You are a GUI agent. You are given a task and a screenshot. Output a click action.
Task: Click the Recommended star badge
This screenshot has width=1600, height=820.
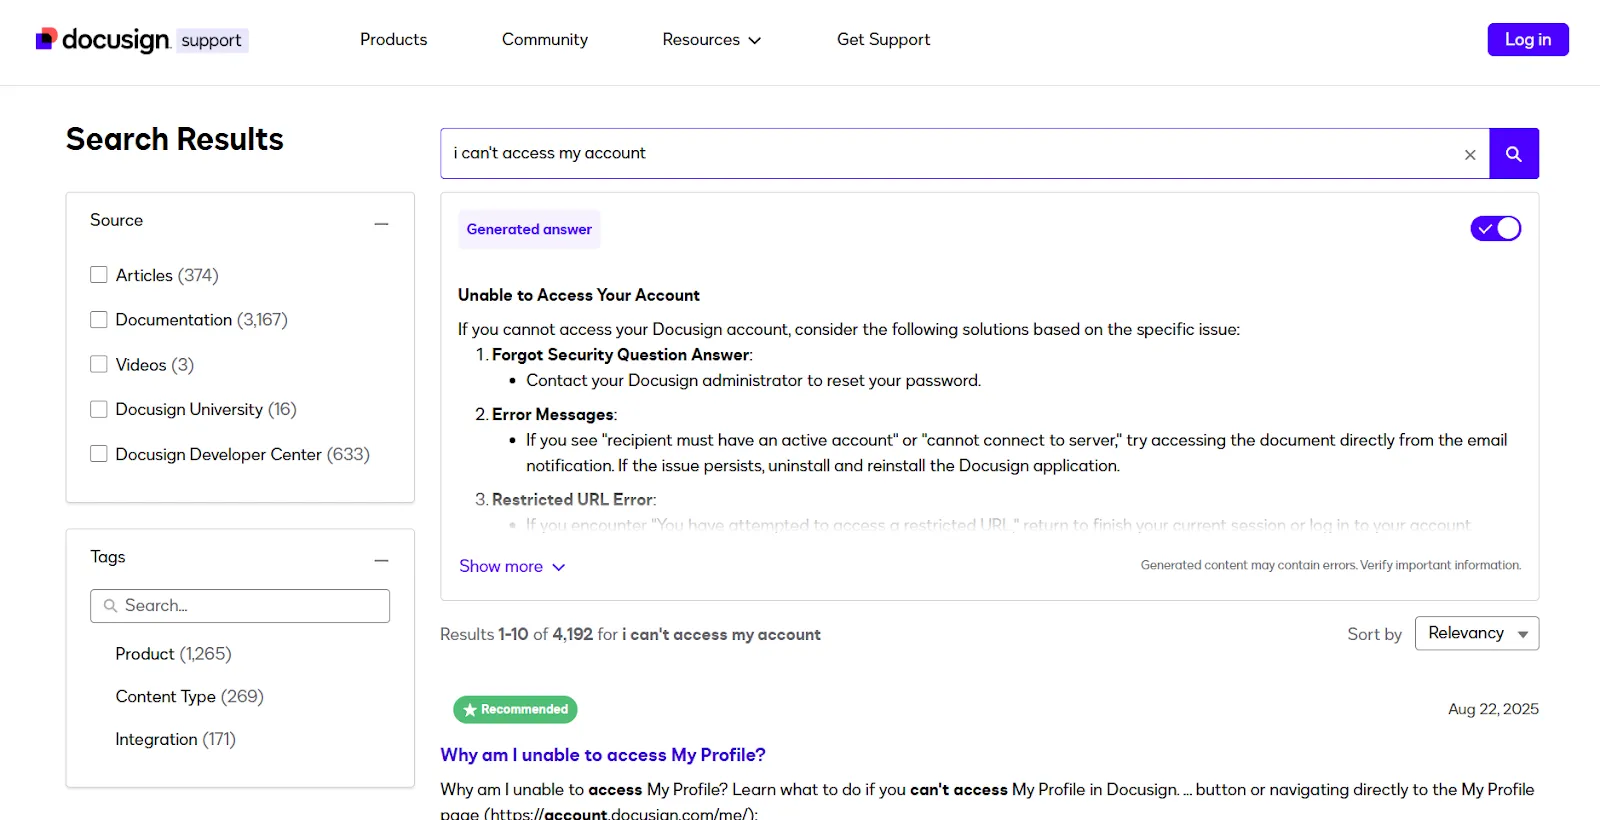click(x=515, y=709)
